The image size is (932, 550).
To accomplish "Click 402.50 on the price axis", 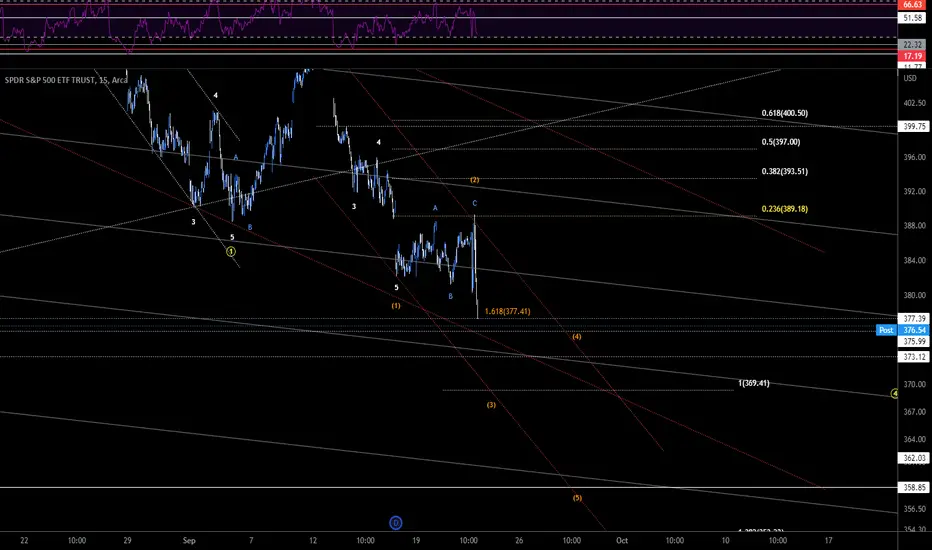I will (x=914, y=103).
